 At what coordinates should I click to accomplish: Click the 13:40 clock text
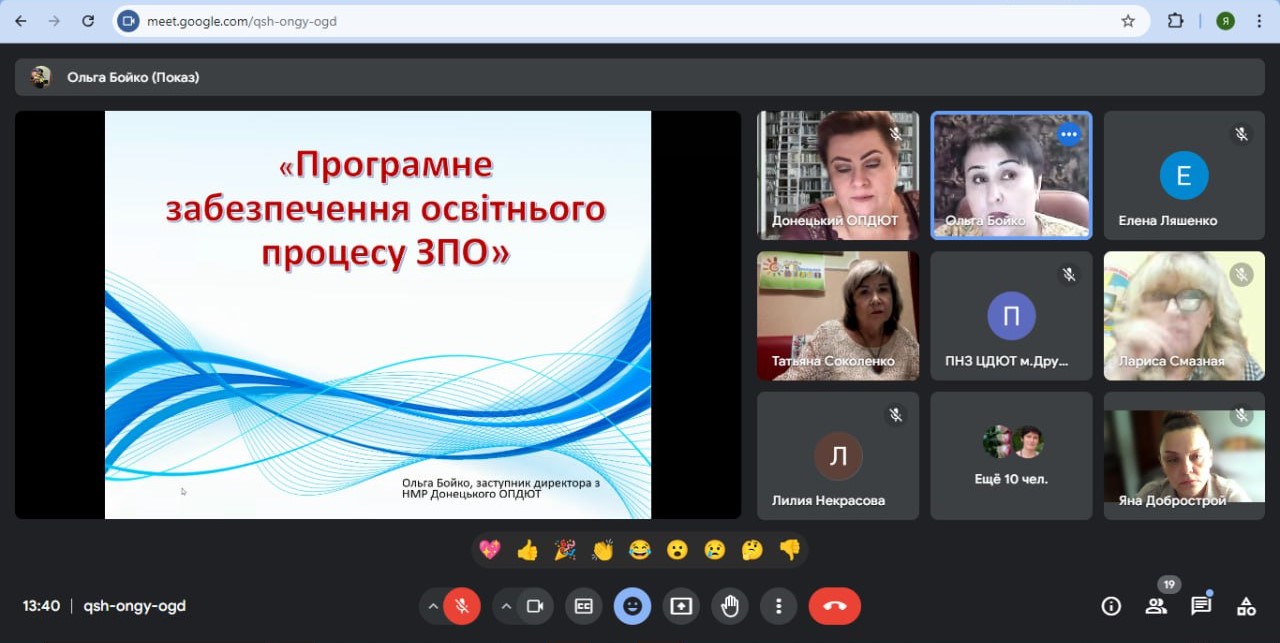(42, 606)
